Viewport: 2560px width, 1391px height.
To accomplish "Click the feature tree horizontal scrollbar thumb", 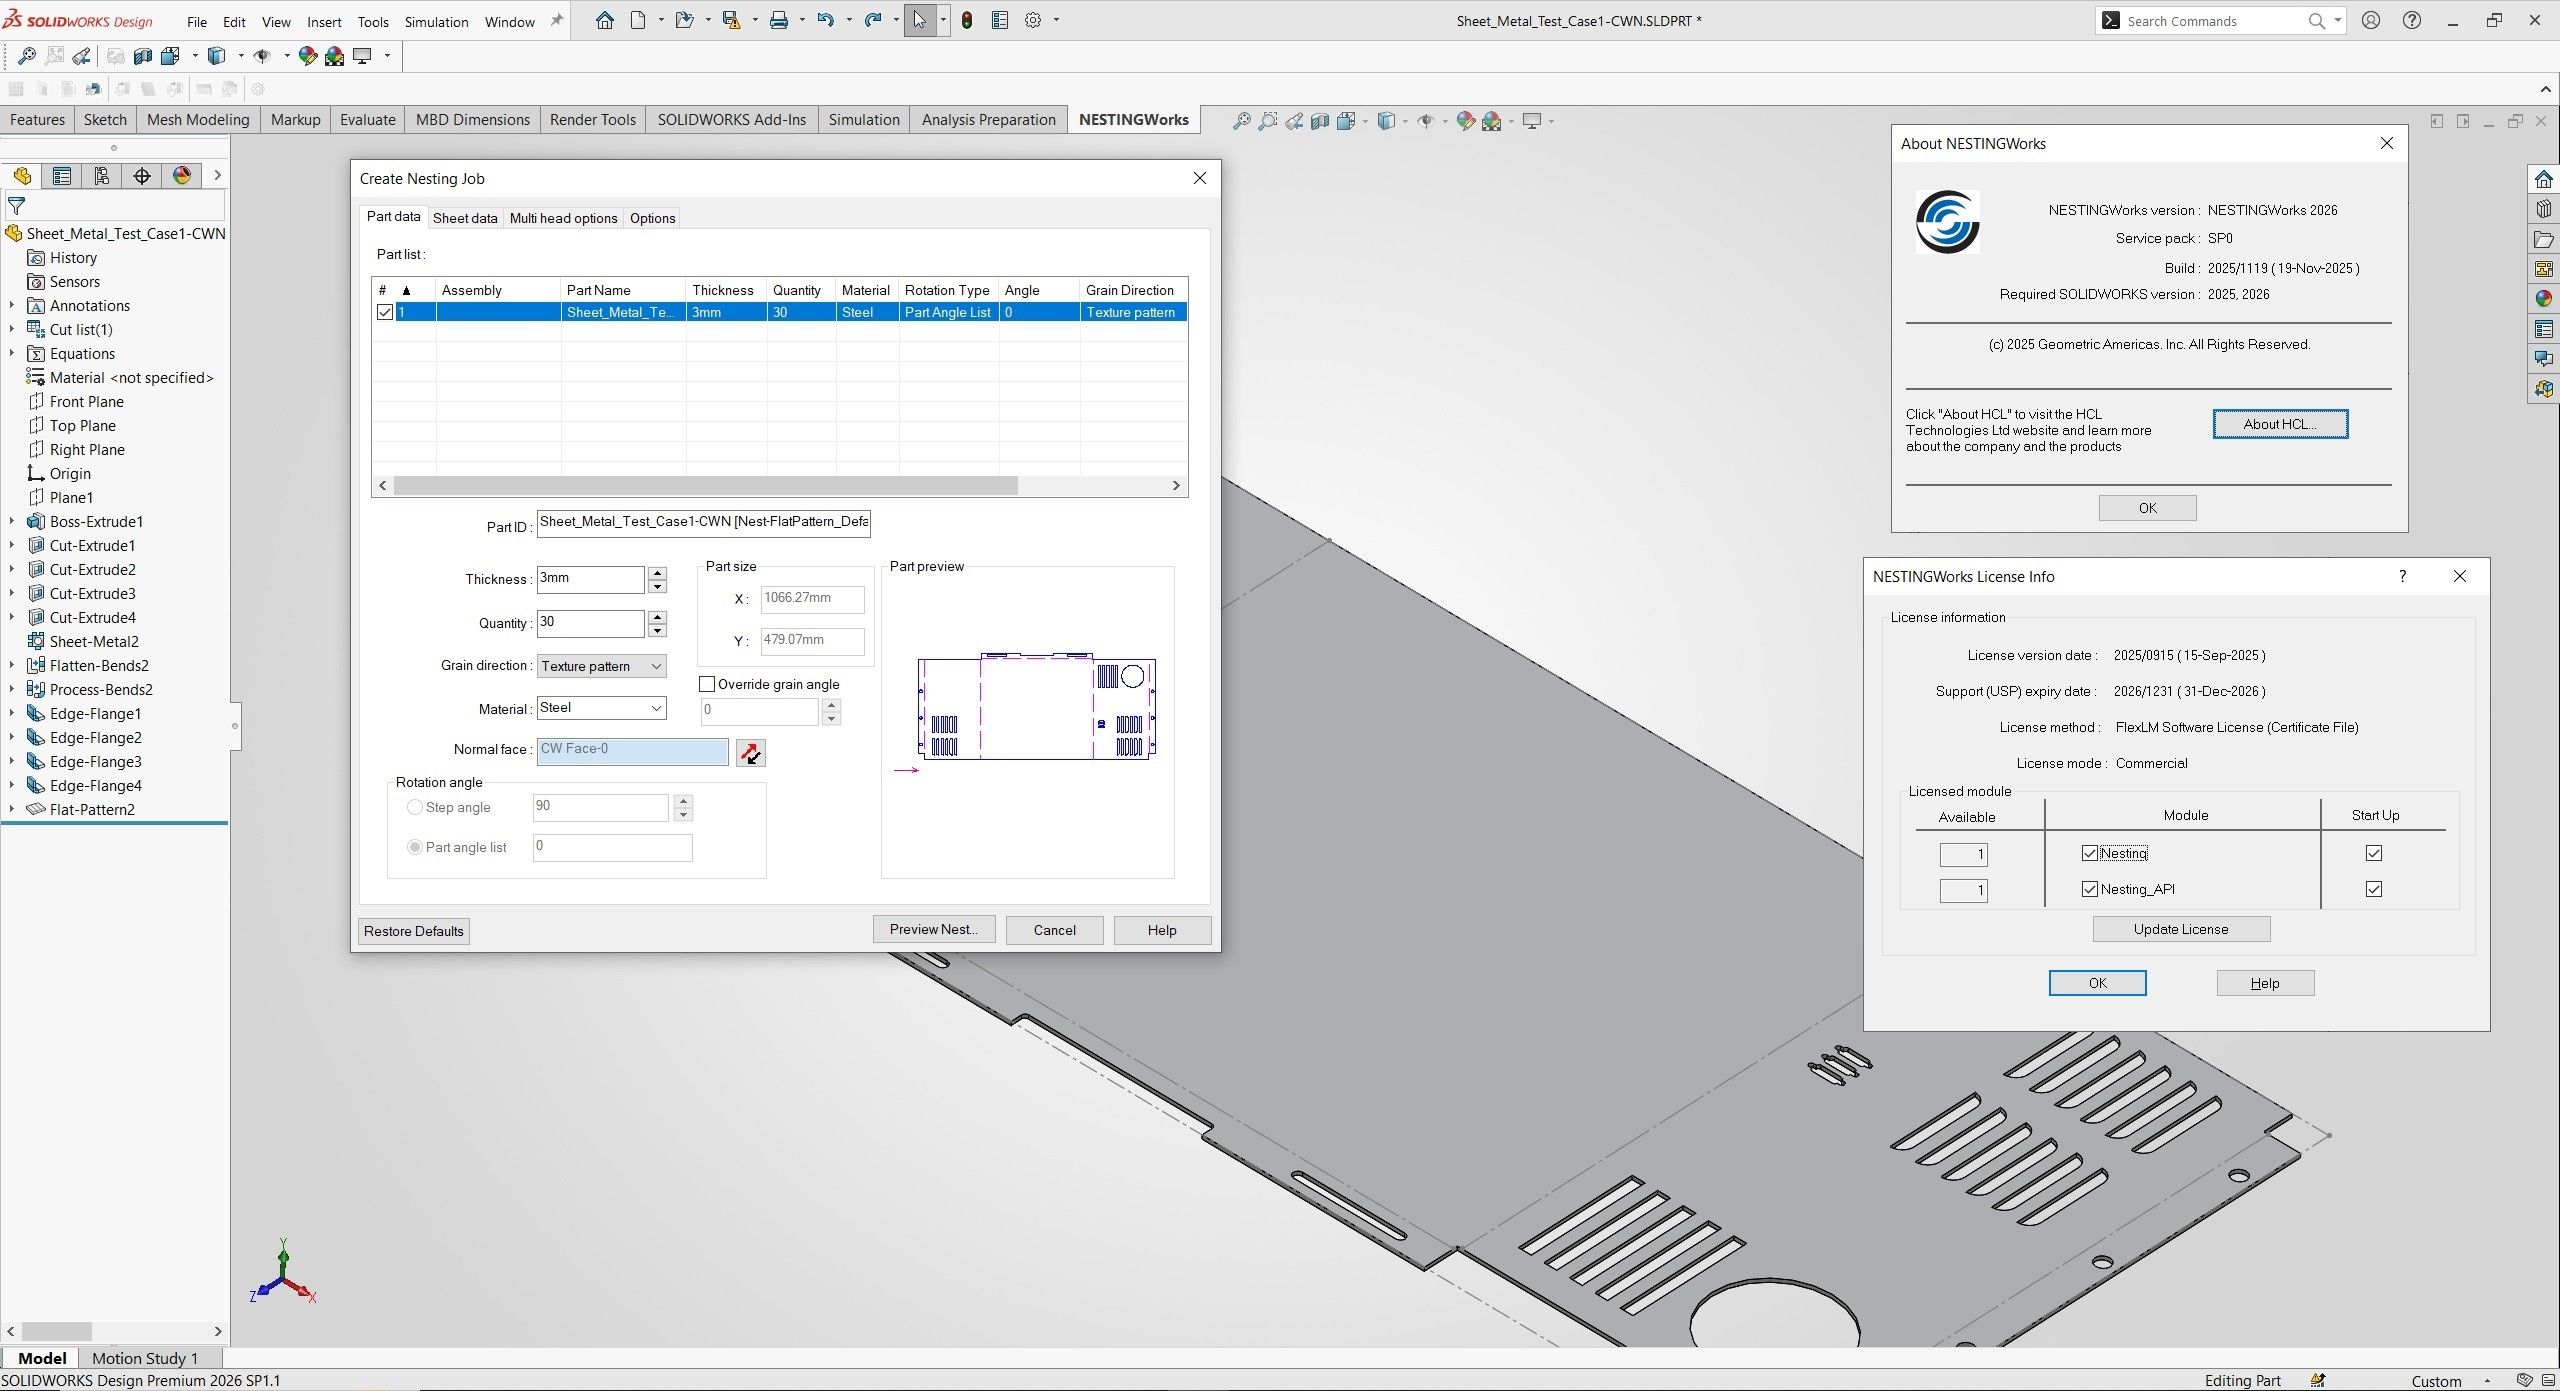I will pyautogui.click(x=57, y=1332).
